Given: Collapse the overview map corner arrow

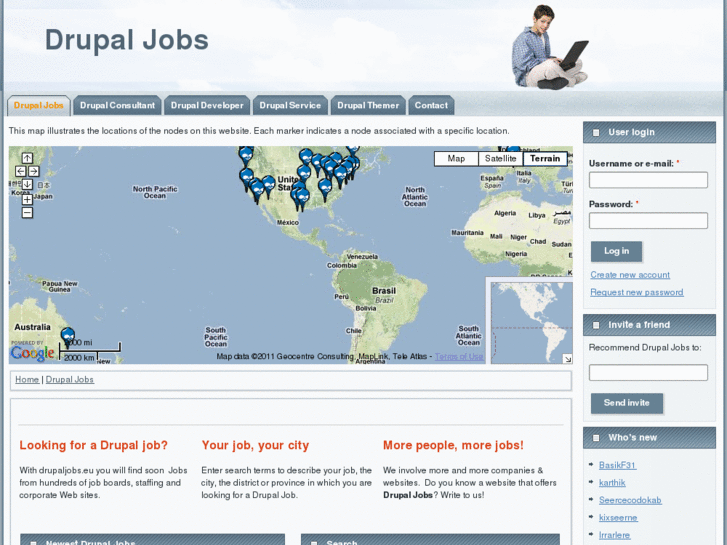Looking at the screenshot, I should point(568,359).
